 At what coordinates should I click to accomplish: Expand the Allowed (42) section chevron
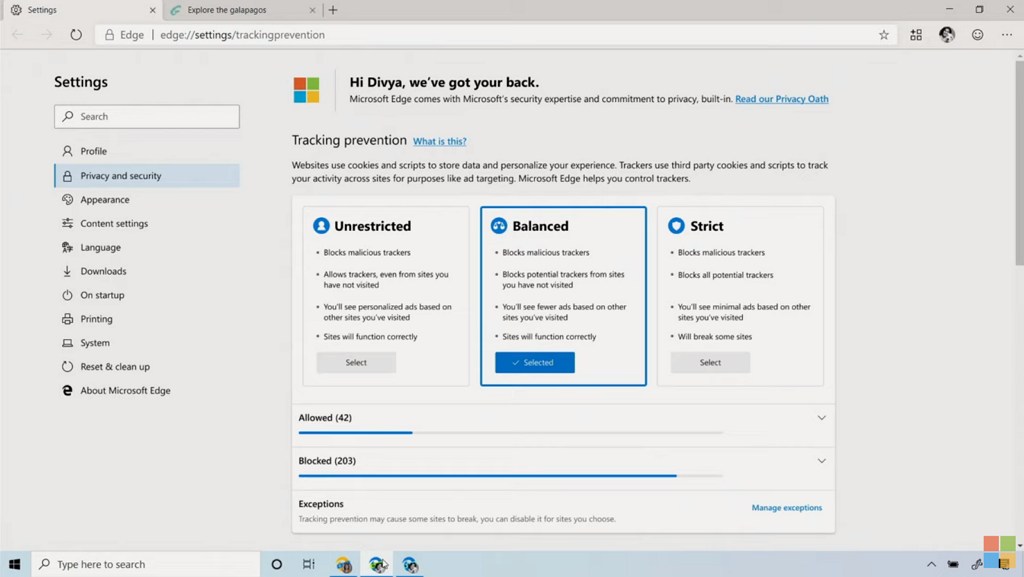point(822,418)
